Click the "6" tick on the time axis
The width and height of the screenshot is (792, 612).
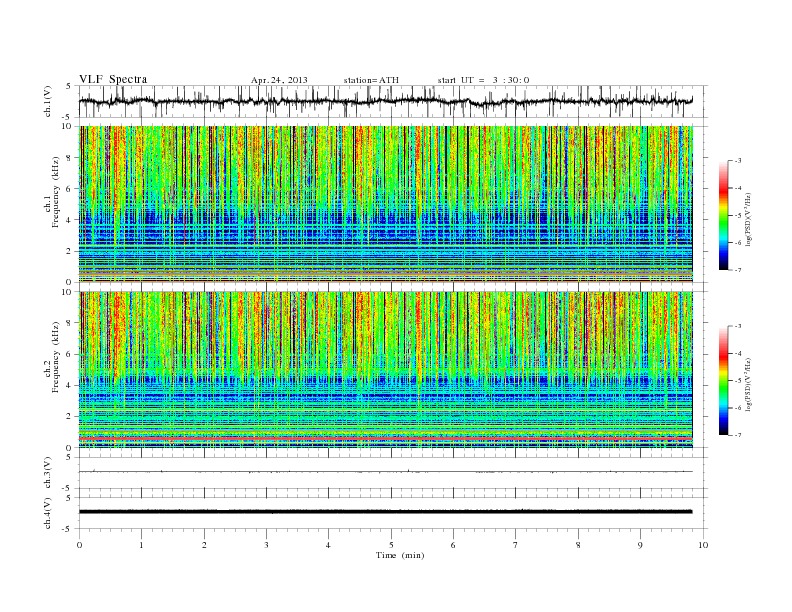(453, 545)
